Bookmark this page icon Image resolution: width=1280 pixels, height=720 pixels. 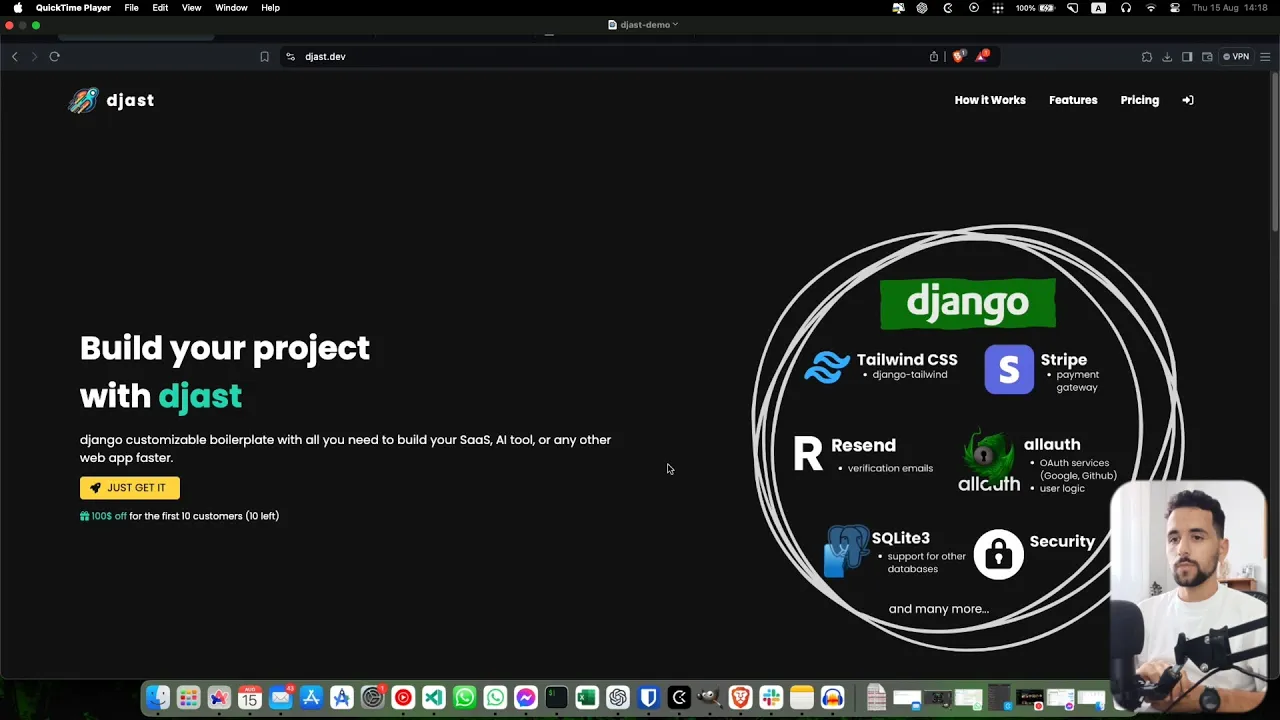point(264,57)
